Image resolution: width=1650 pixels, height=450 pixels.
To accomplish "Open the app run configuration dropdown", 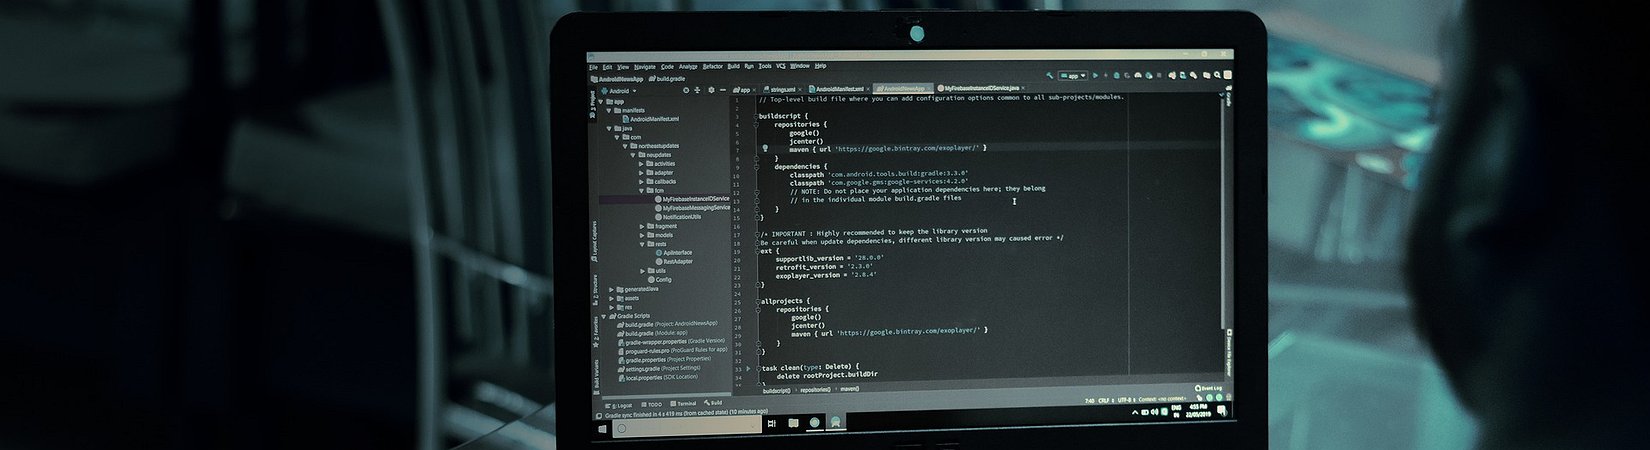I will [x=1073, y=76].
